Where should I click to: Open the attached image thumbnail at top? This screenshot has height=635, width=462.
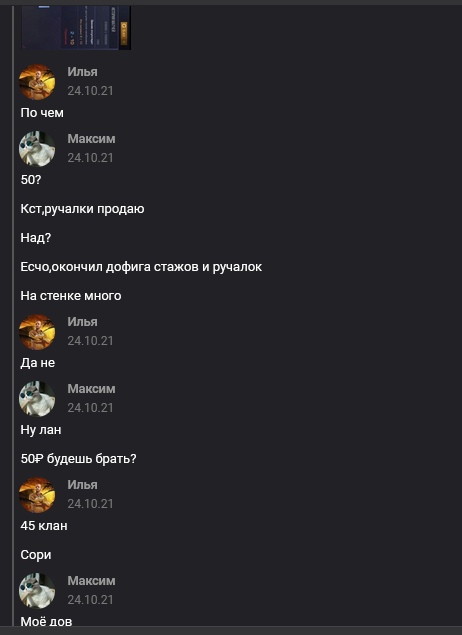[x=76, y=27]
